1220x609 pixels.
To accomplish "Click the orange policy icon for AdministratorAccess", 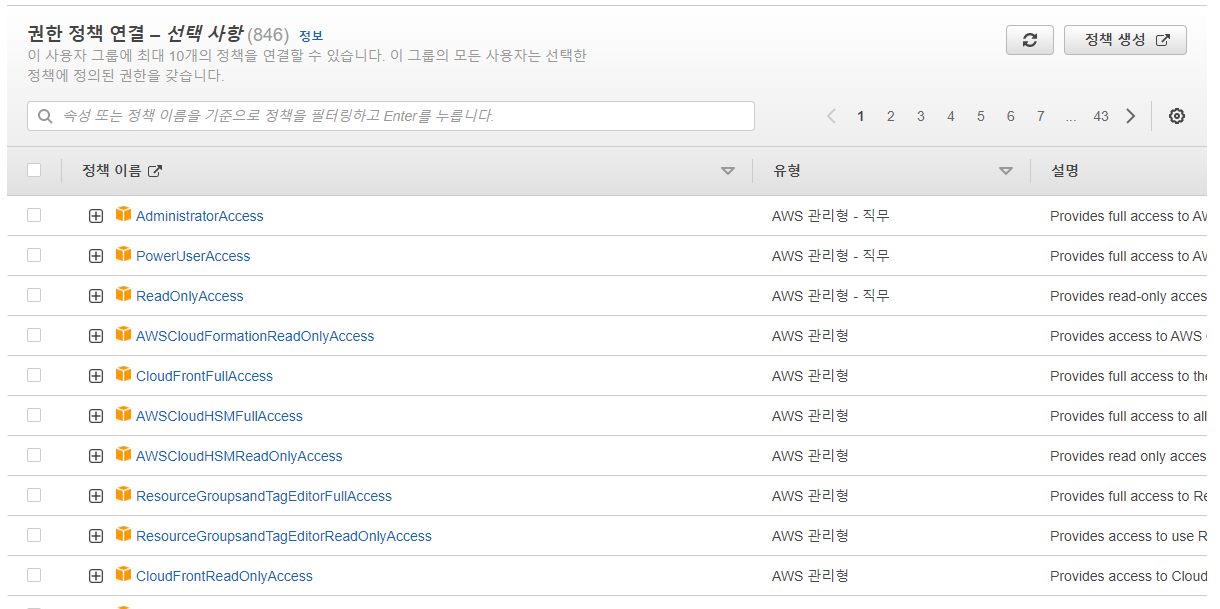I will click(123, 214).
